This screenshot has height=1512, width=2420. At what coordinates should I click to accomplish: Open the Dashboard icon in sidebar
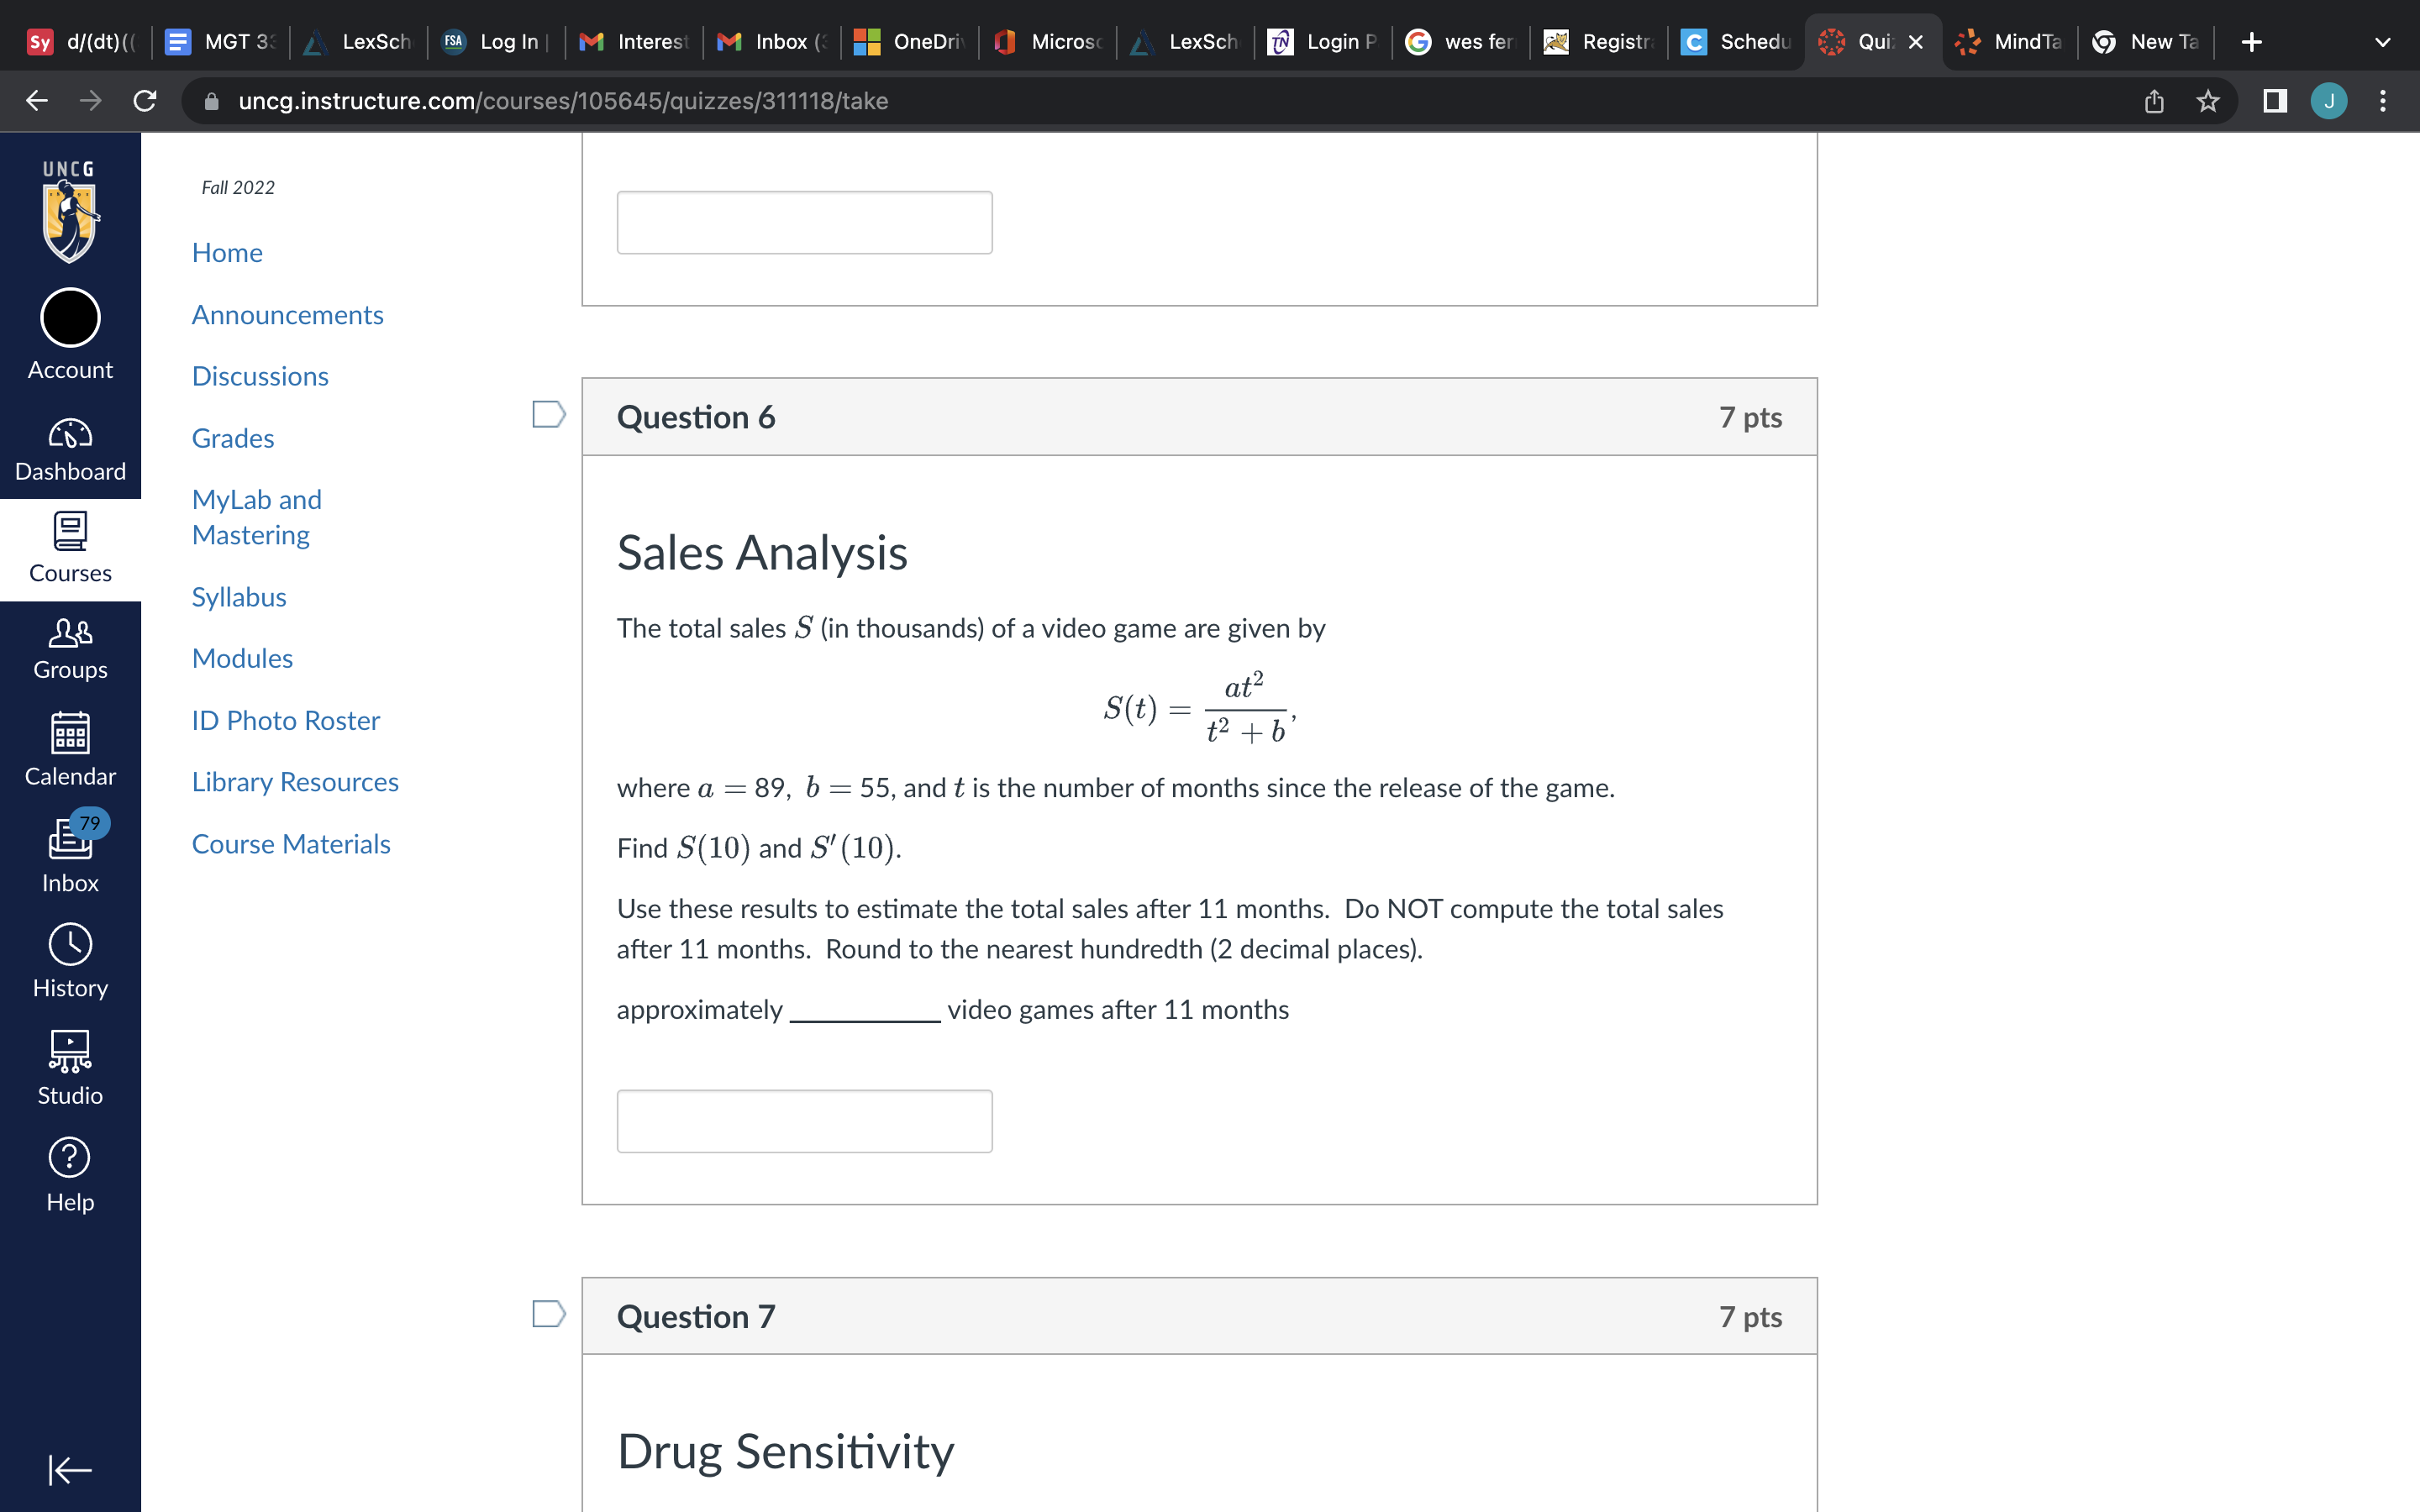70,450
